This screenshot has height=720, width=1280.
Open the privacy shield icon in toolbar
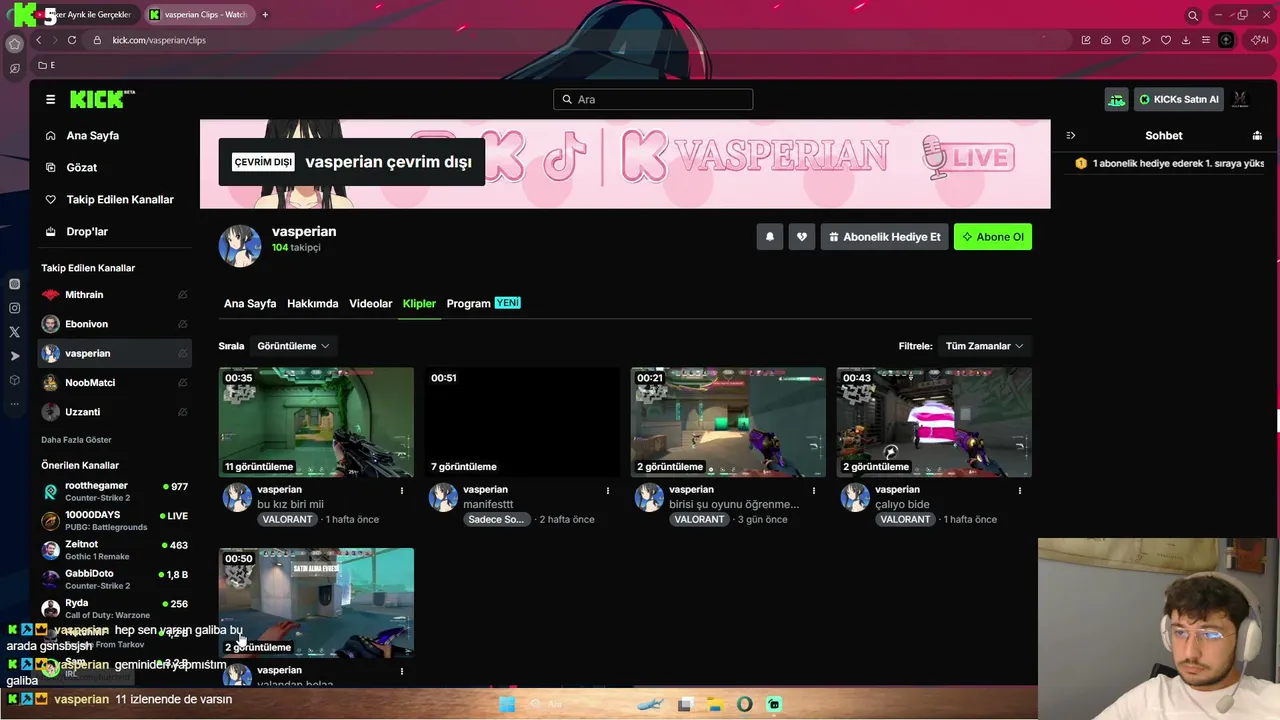(1126, 40)
